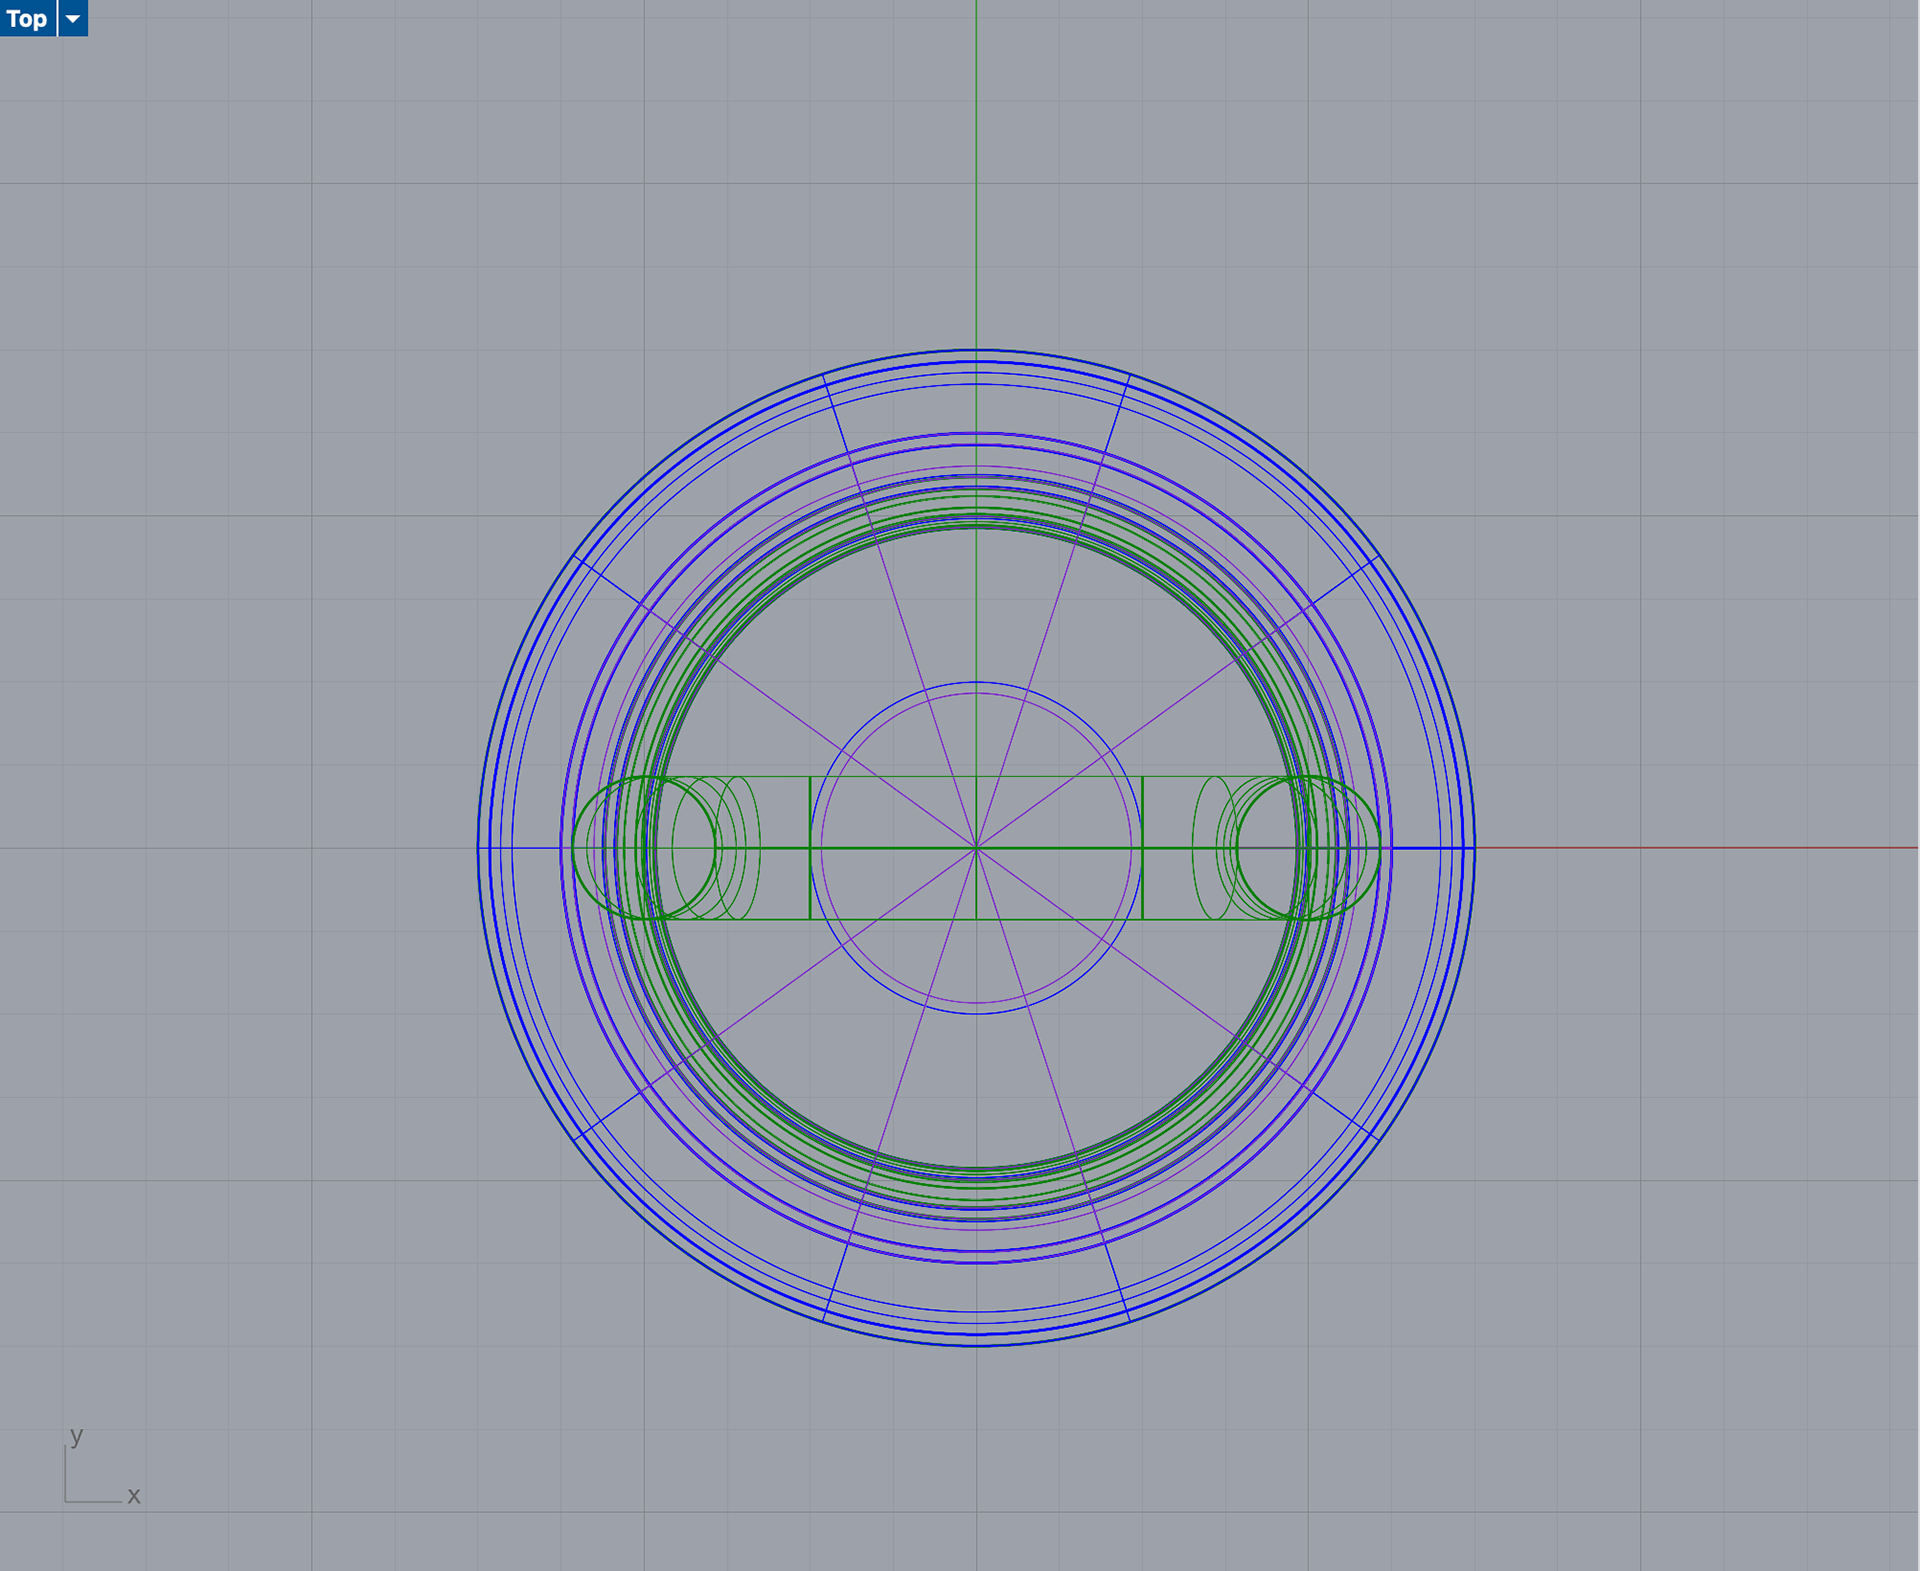Screen dimensions: 1920x1571
Task: Click the world axis icon's y label
Action: click(77, 1435)
